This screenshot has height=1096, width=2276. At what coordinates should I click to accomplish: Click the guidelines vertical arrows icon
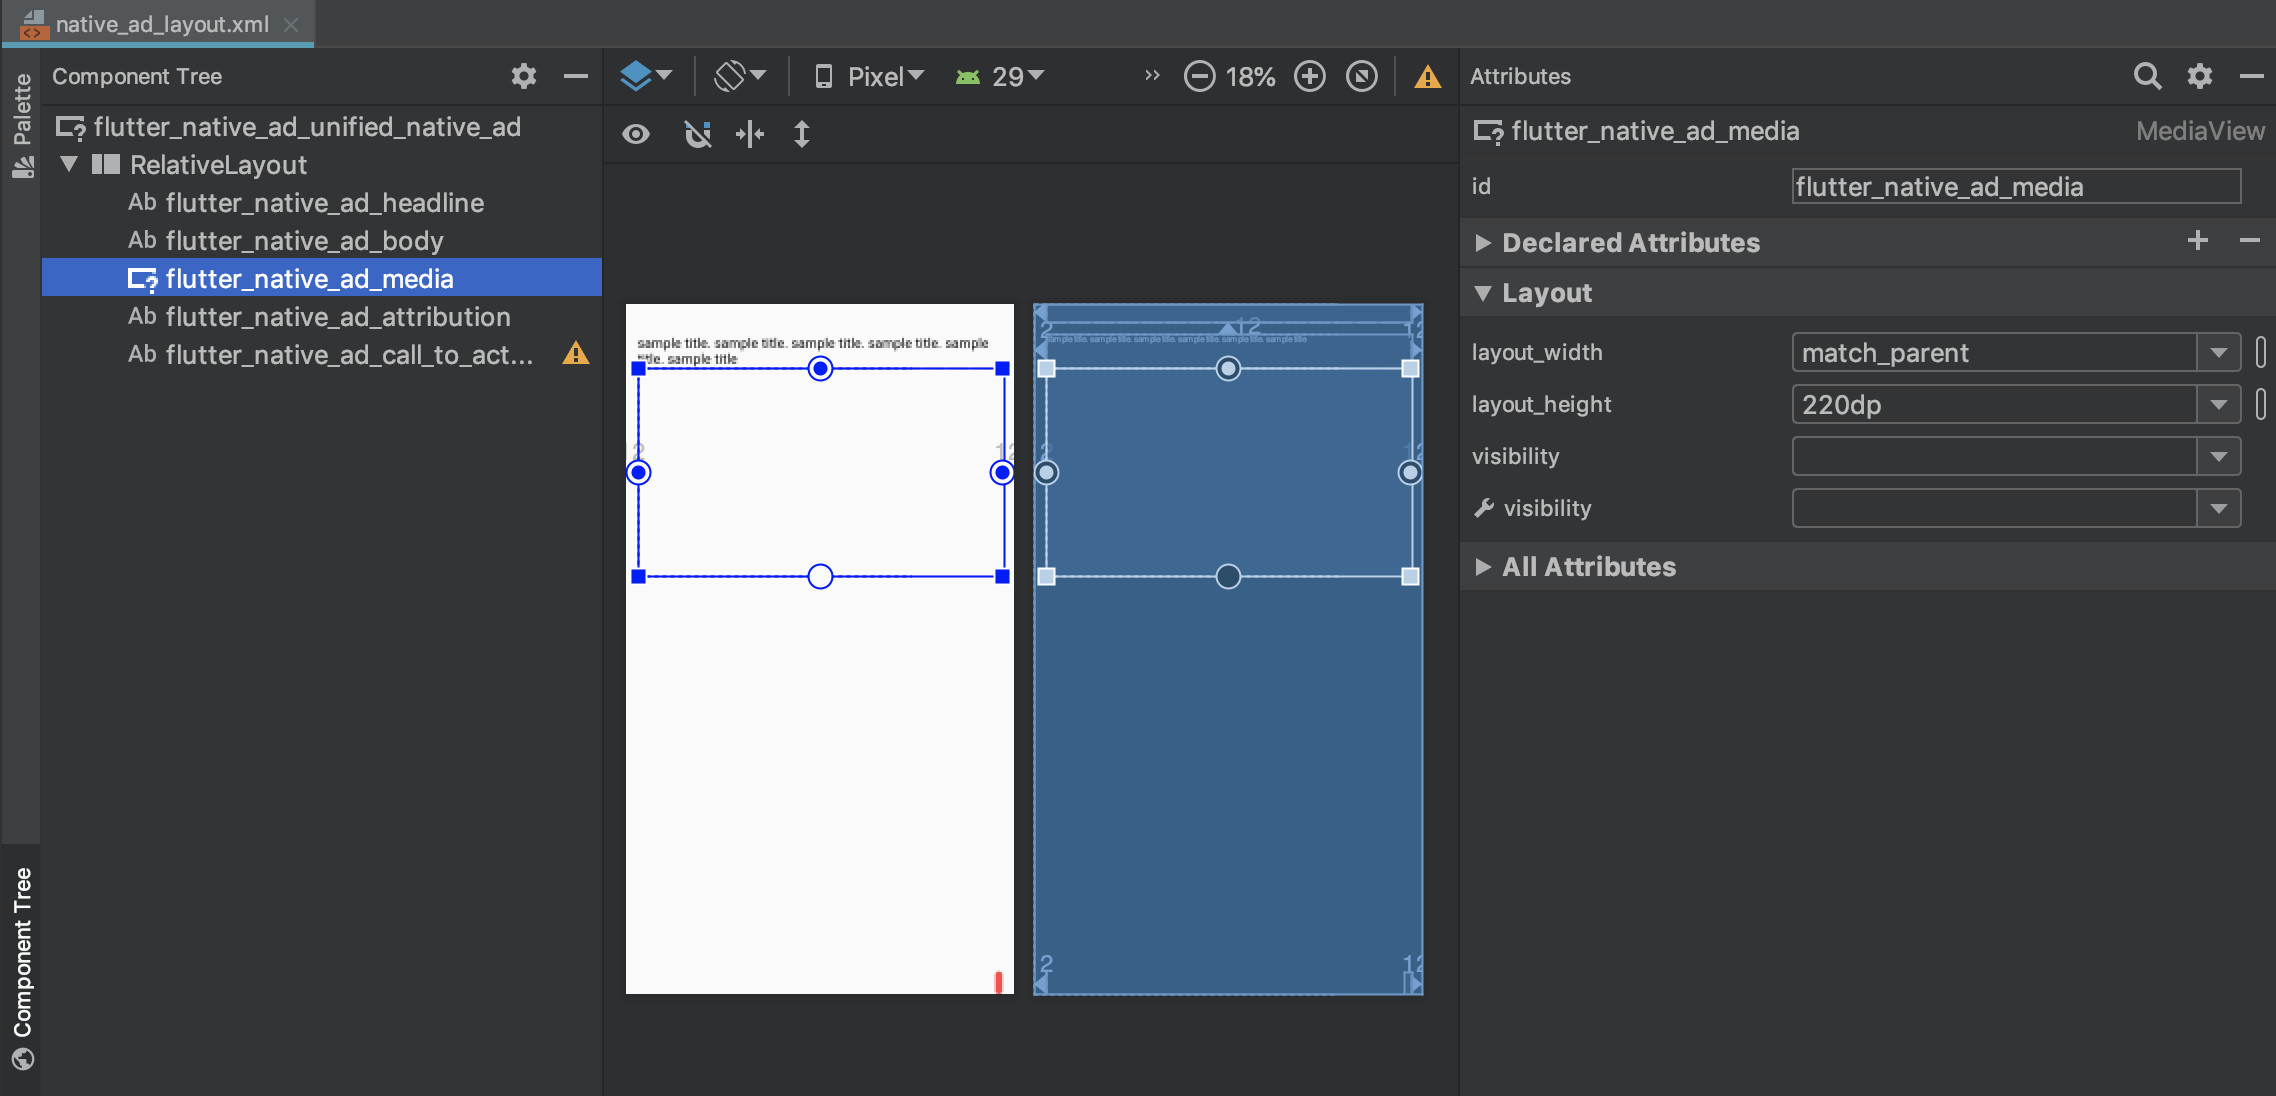click(x=801, y=134)
